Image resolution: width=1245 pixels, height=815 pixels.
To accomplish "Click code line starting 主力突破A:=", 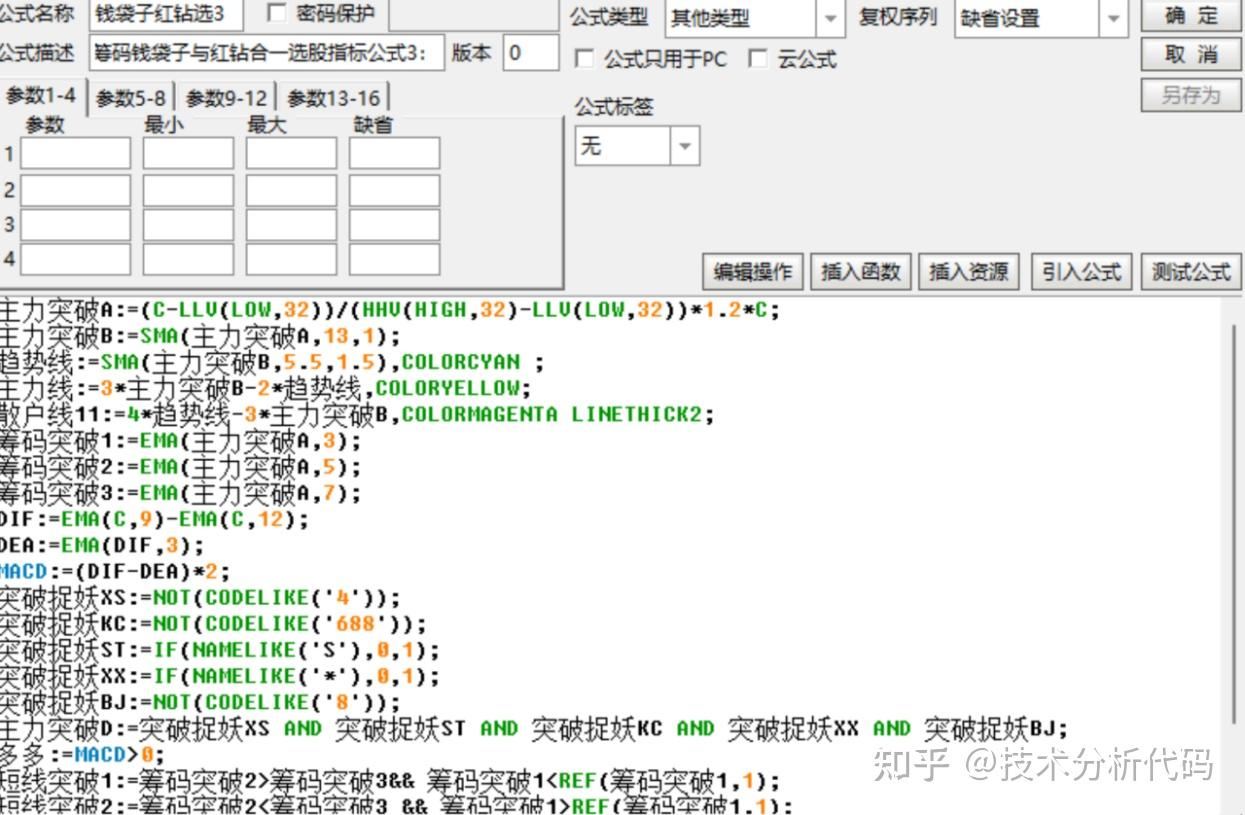I will (389, 310).
